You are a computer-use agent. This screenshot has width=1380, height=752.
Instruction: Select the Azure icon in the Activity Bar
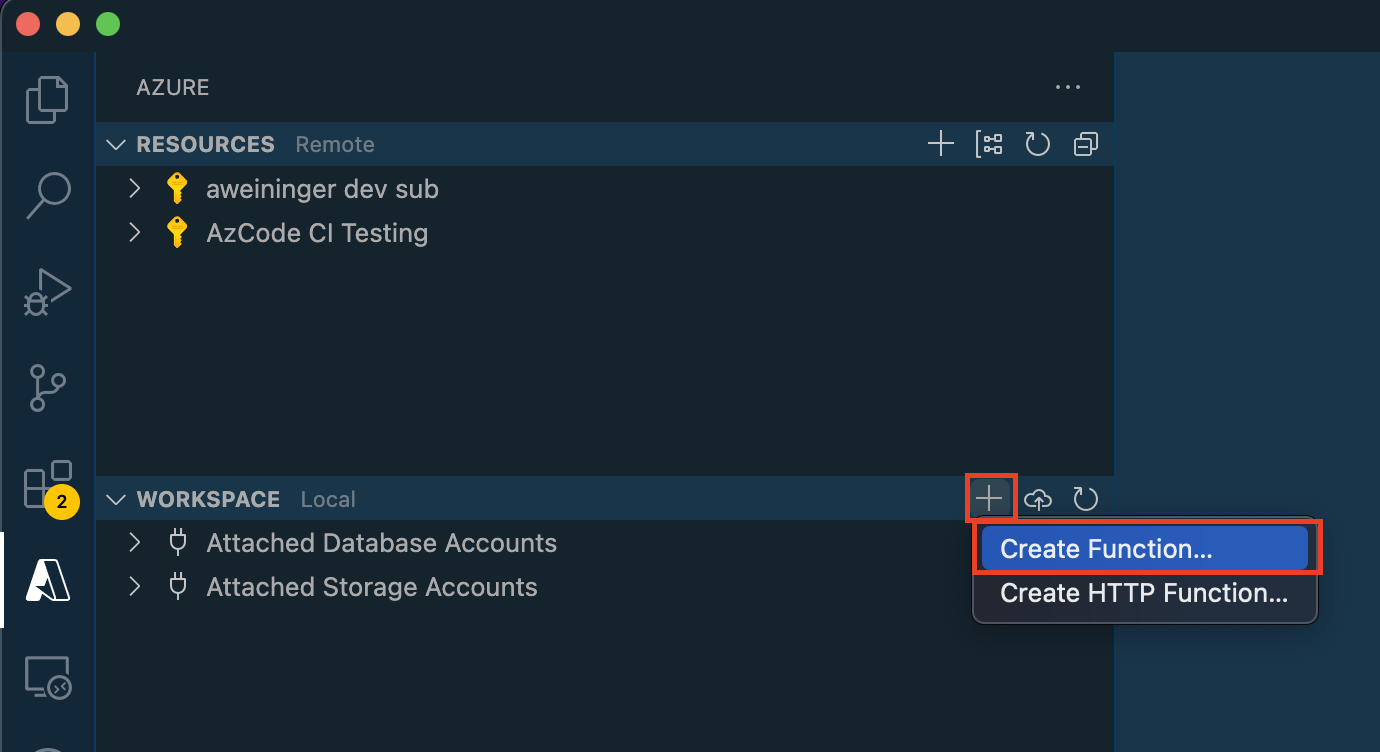pyautogui.click(x=47, y=580)
